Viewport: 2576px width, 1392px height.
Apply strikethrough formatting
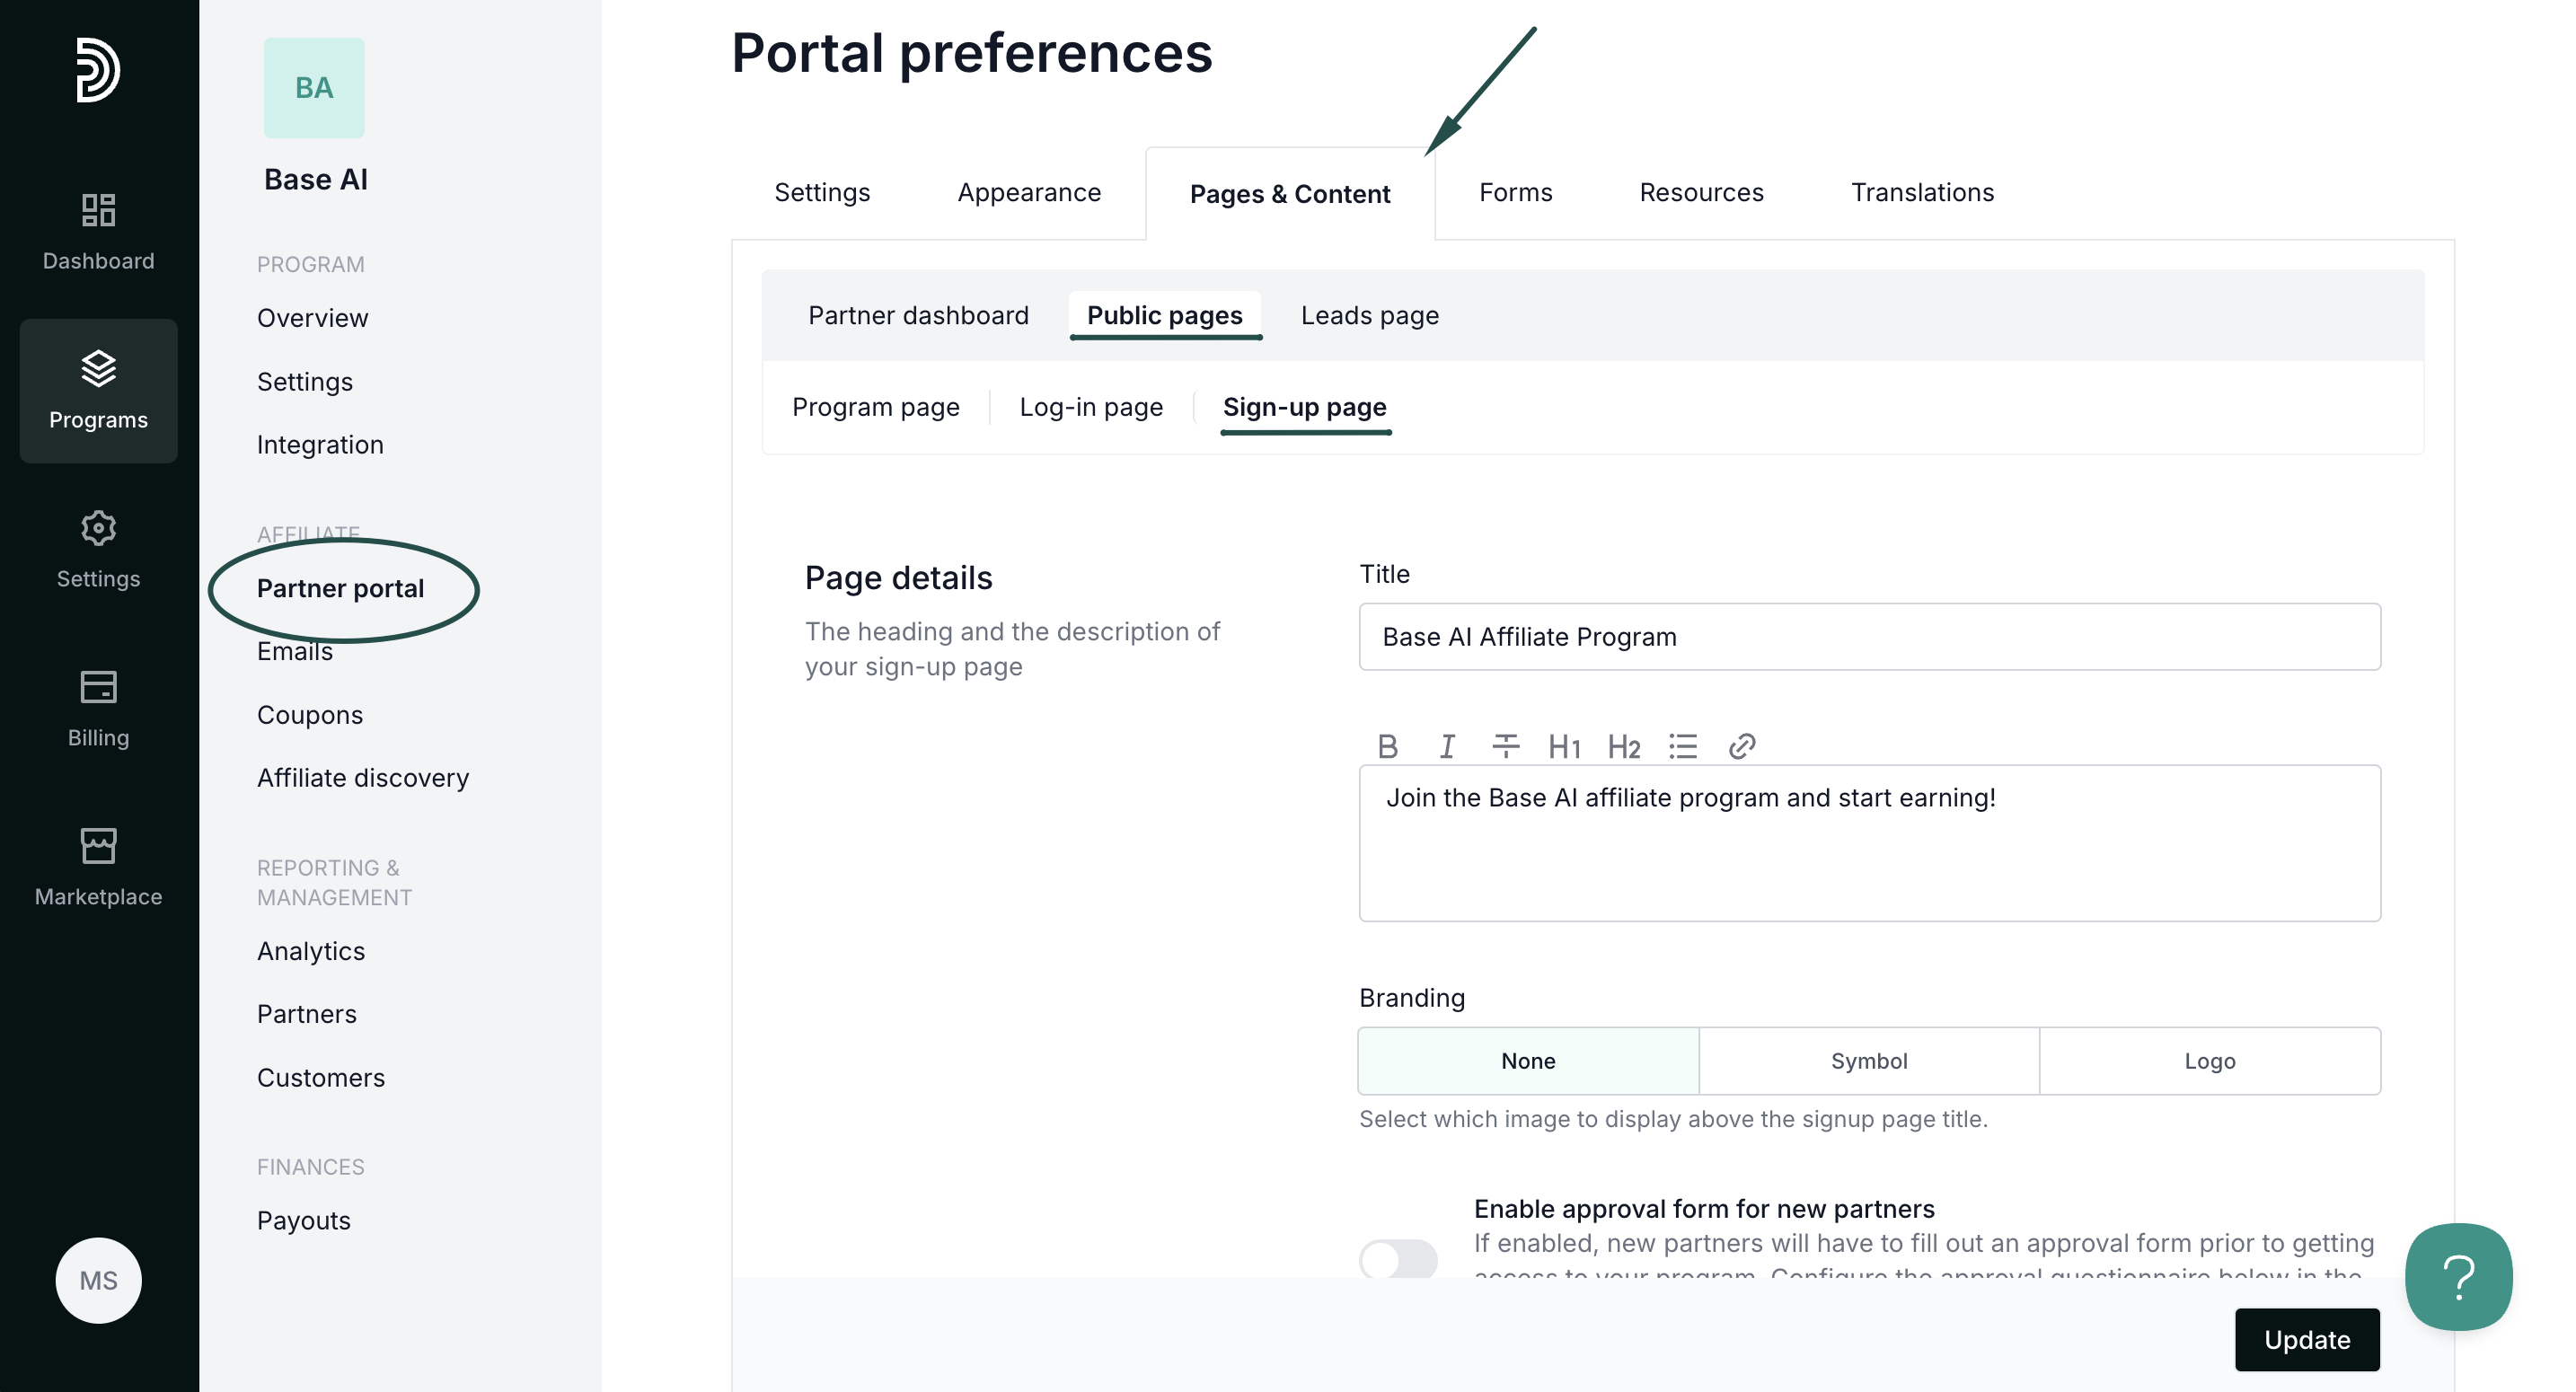point(1505,746)
